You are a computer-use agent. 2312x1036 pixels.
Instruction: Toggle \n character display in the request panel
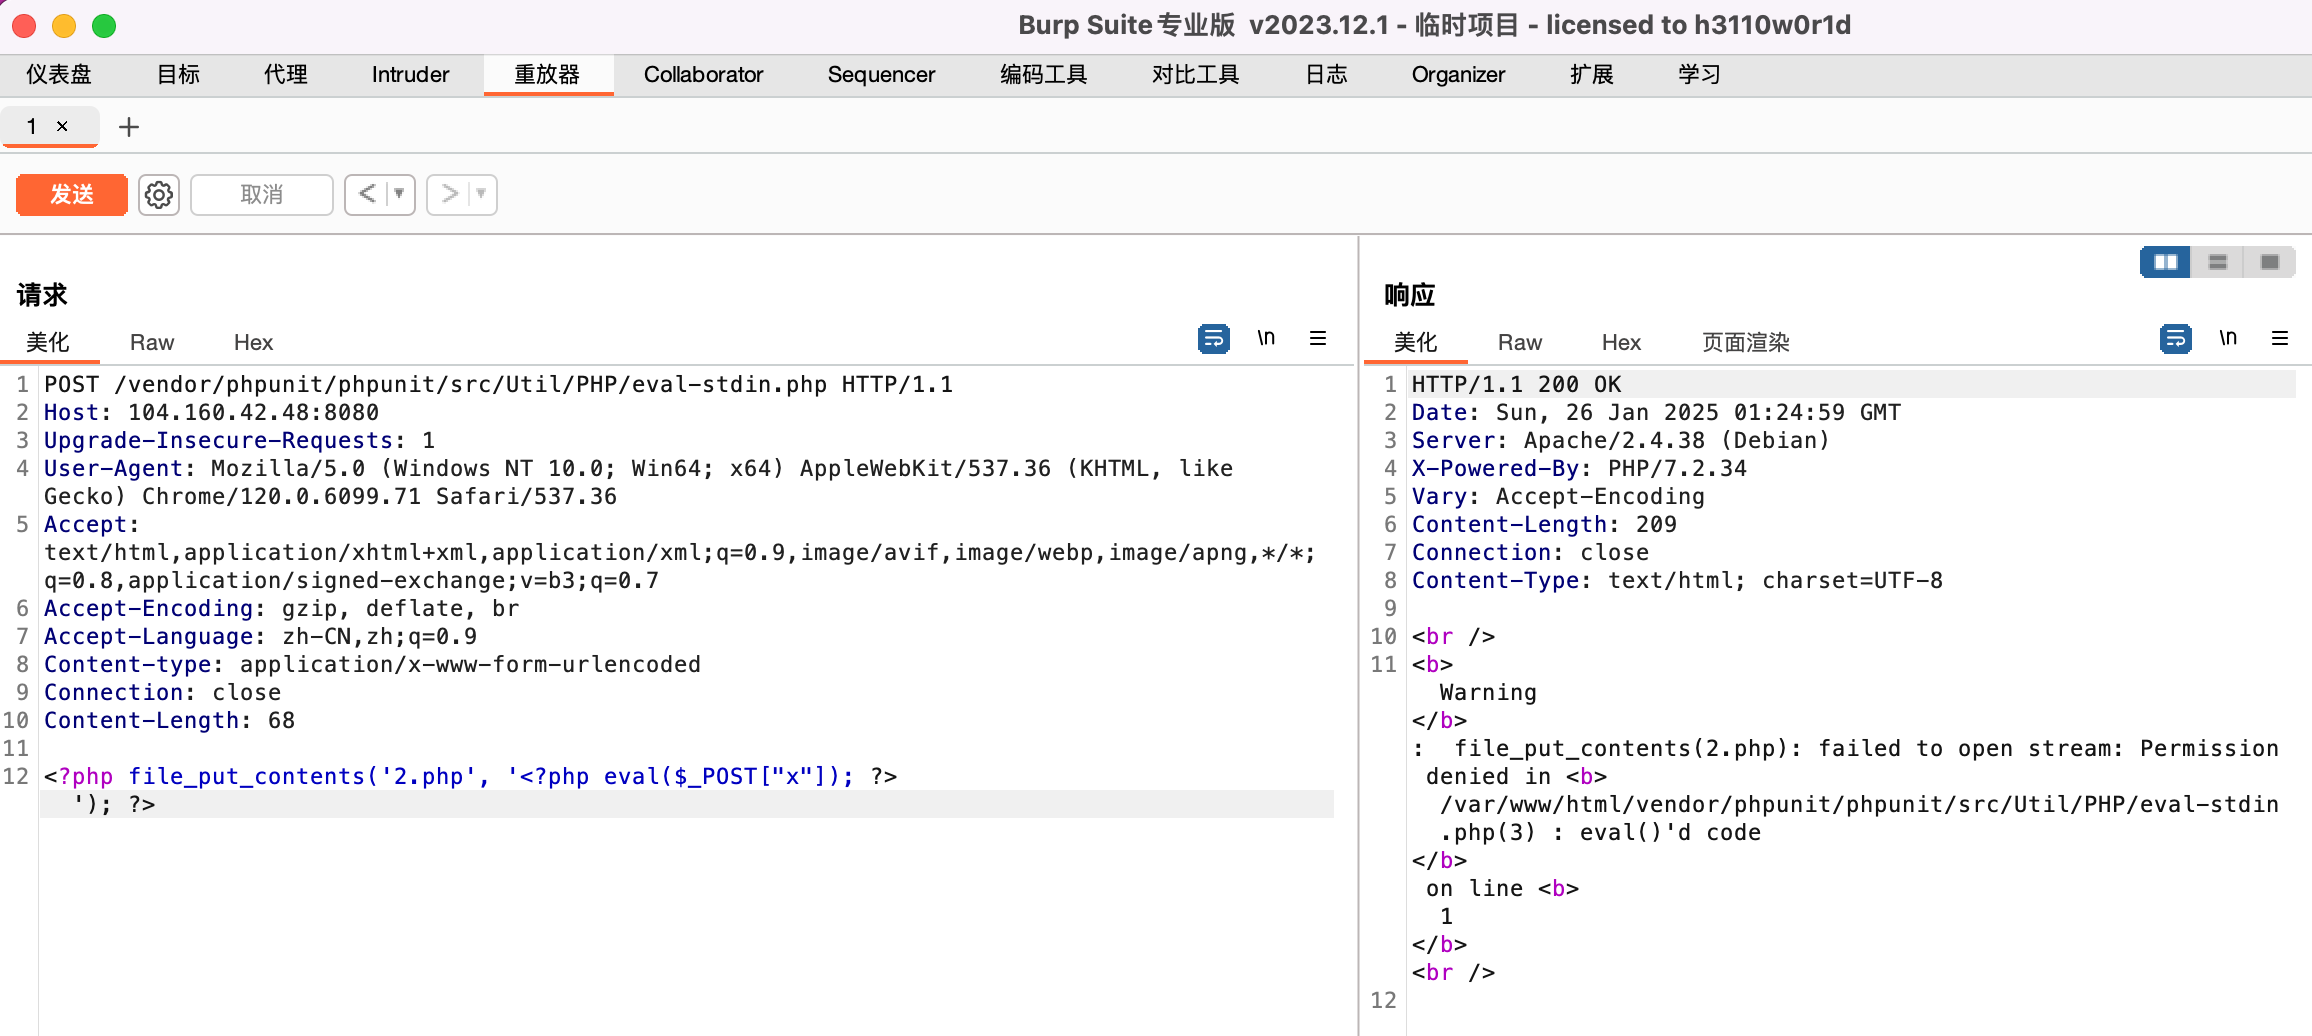coord(1267,338)
